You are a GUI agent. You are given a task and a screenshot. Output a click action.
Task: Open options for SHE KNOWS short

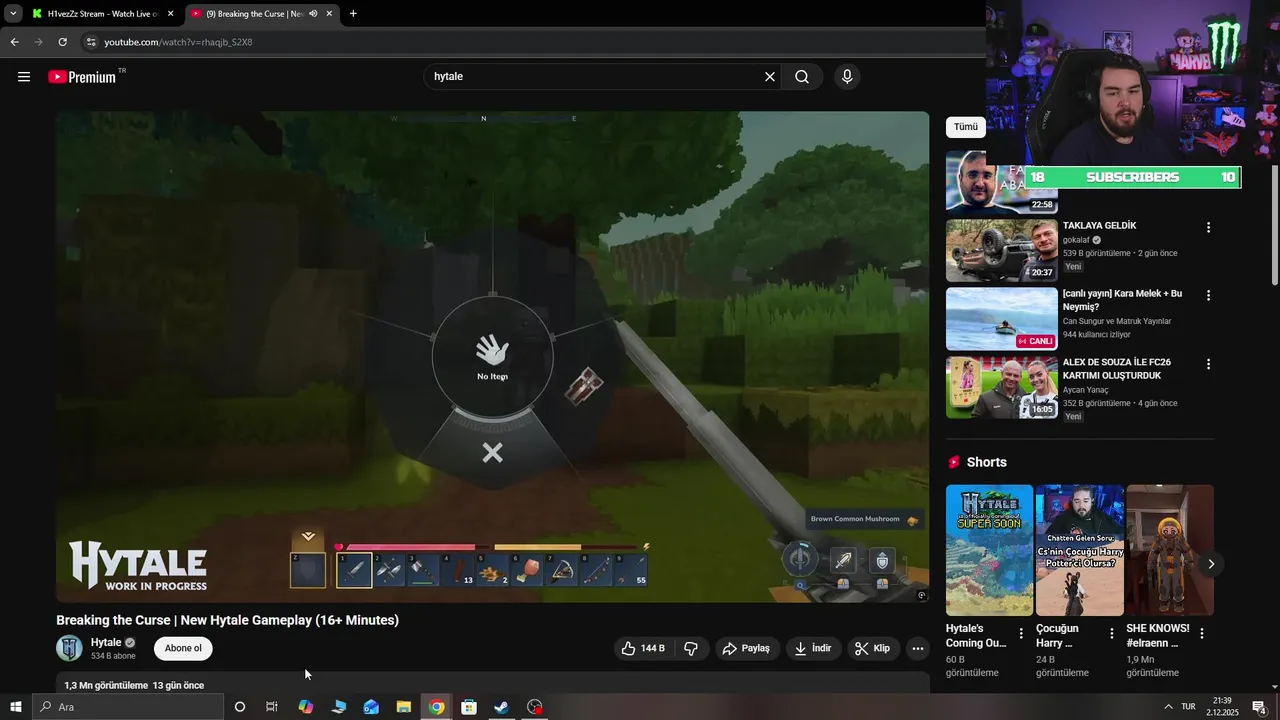click(x=1202, y=633)
